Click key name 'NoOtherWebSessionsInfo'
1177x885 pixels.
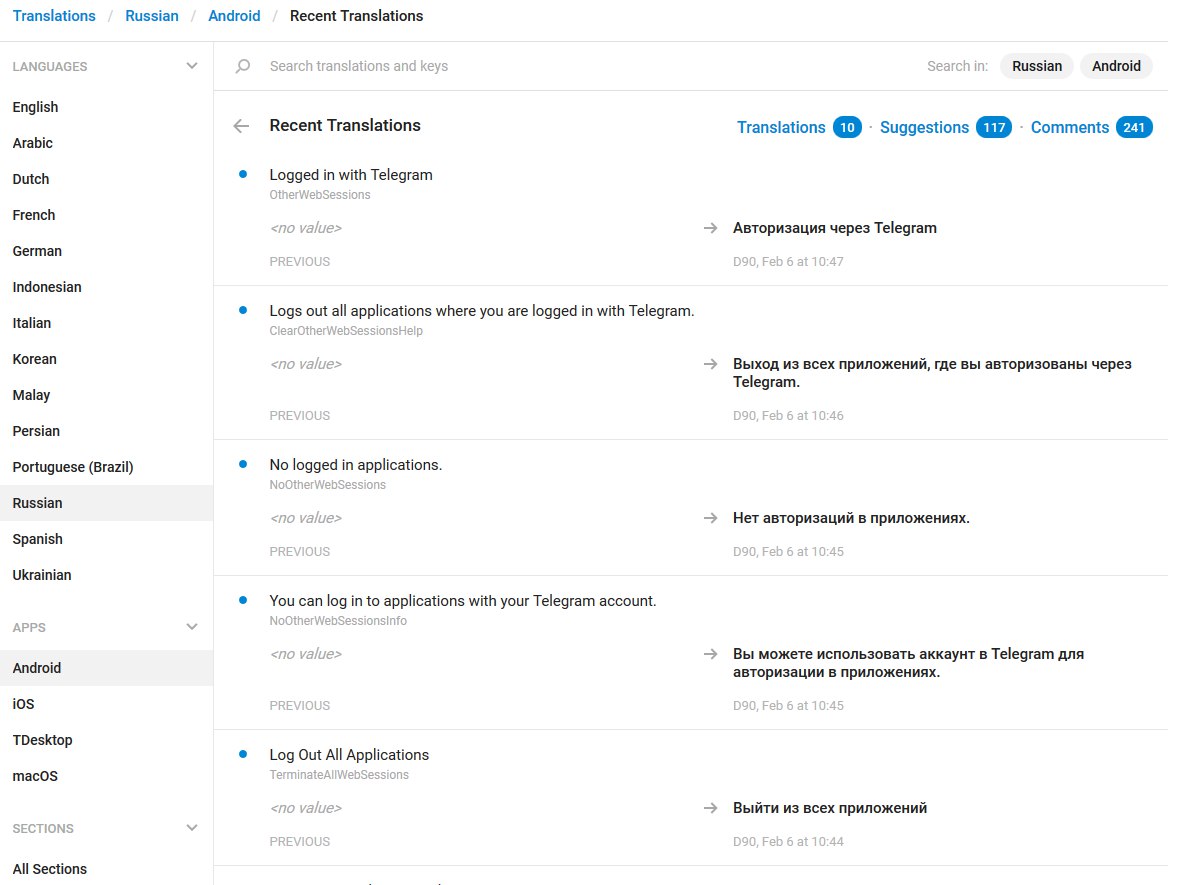(x=338, y=621)
